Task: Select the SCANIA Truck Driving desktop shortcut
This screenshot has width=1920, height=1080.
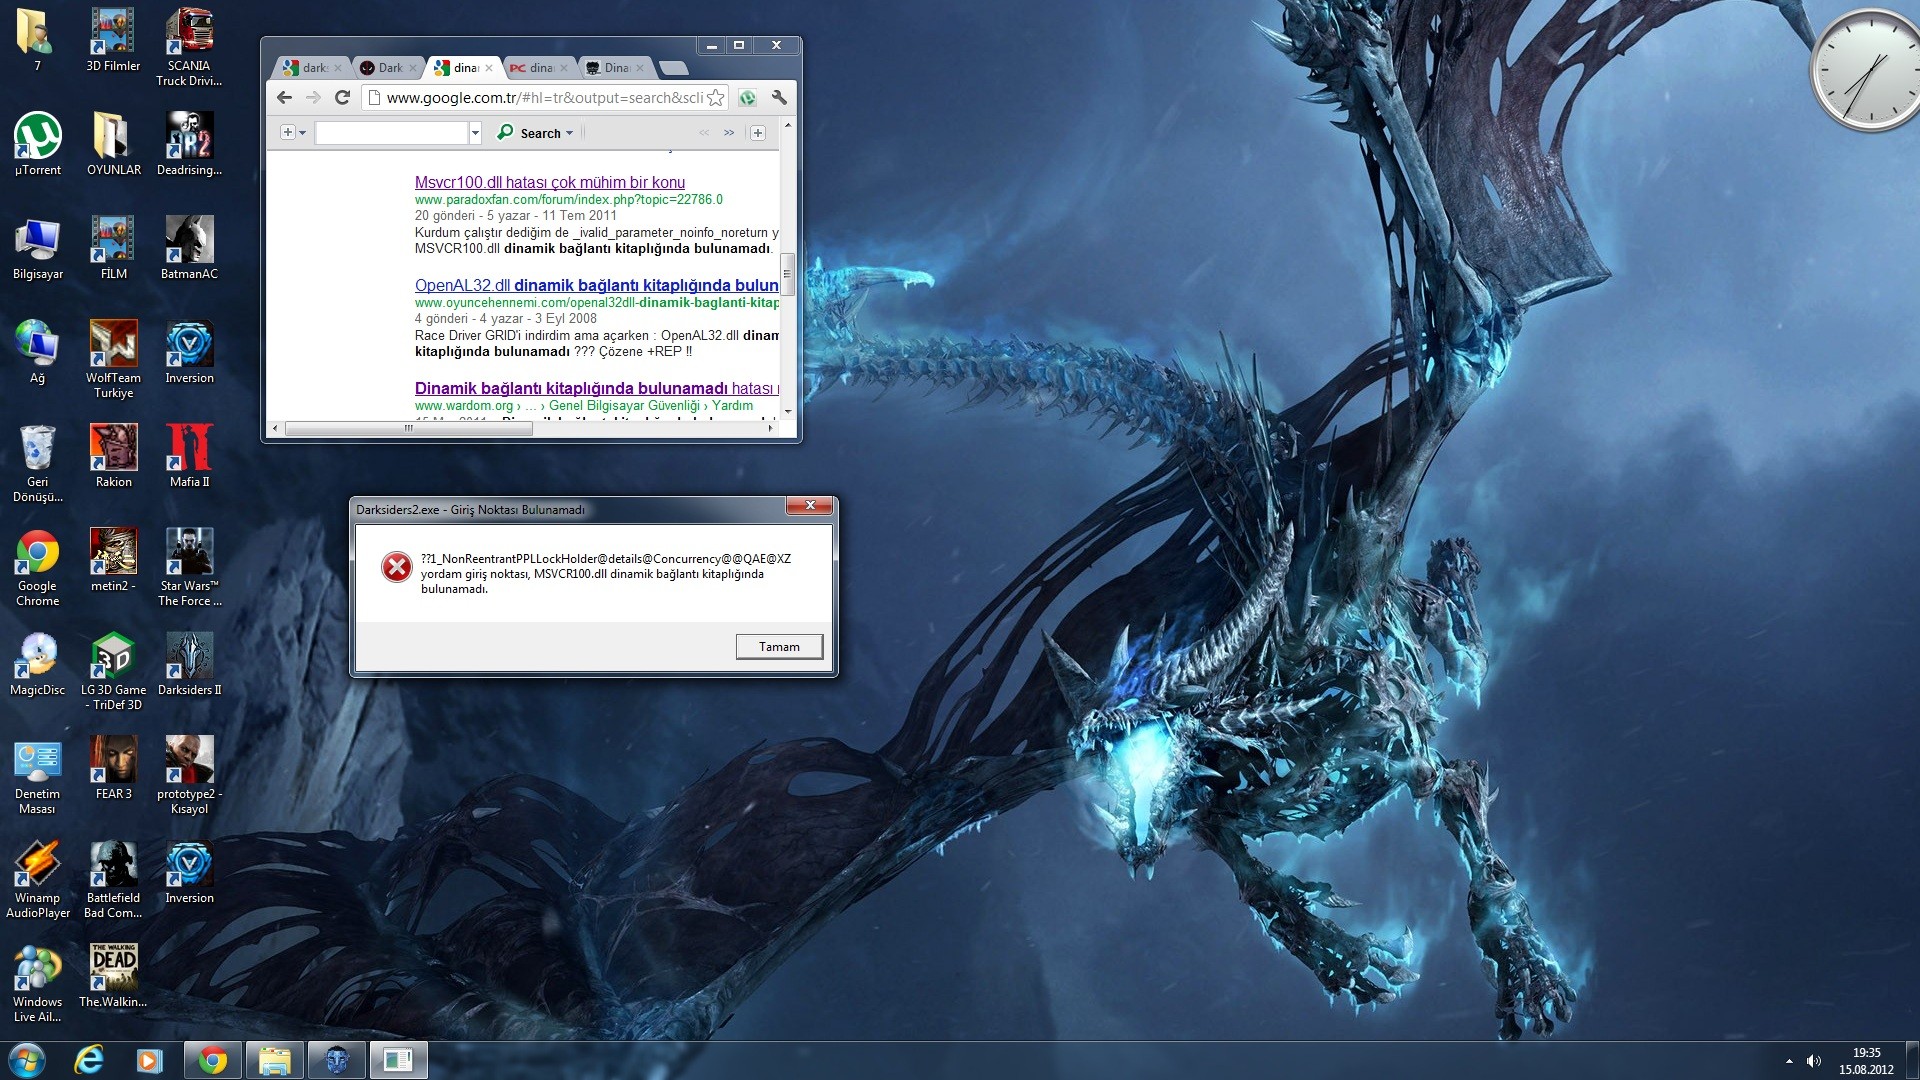Action: (x=189, y=47)
